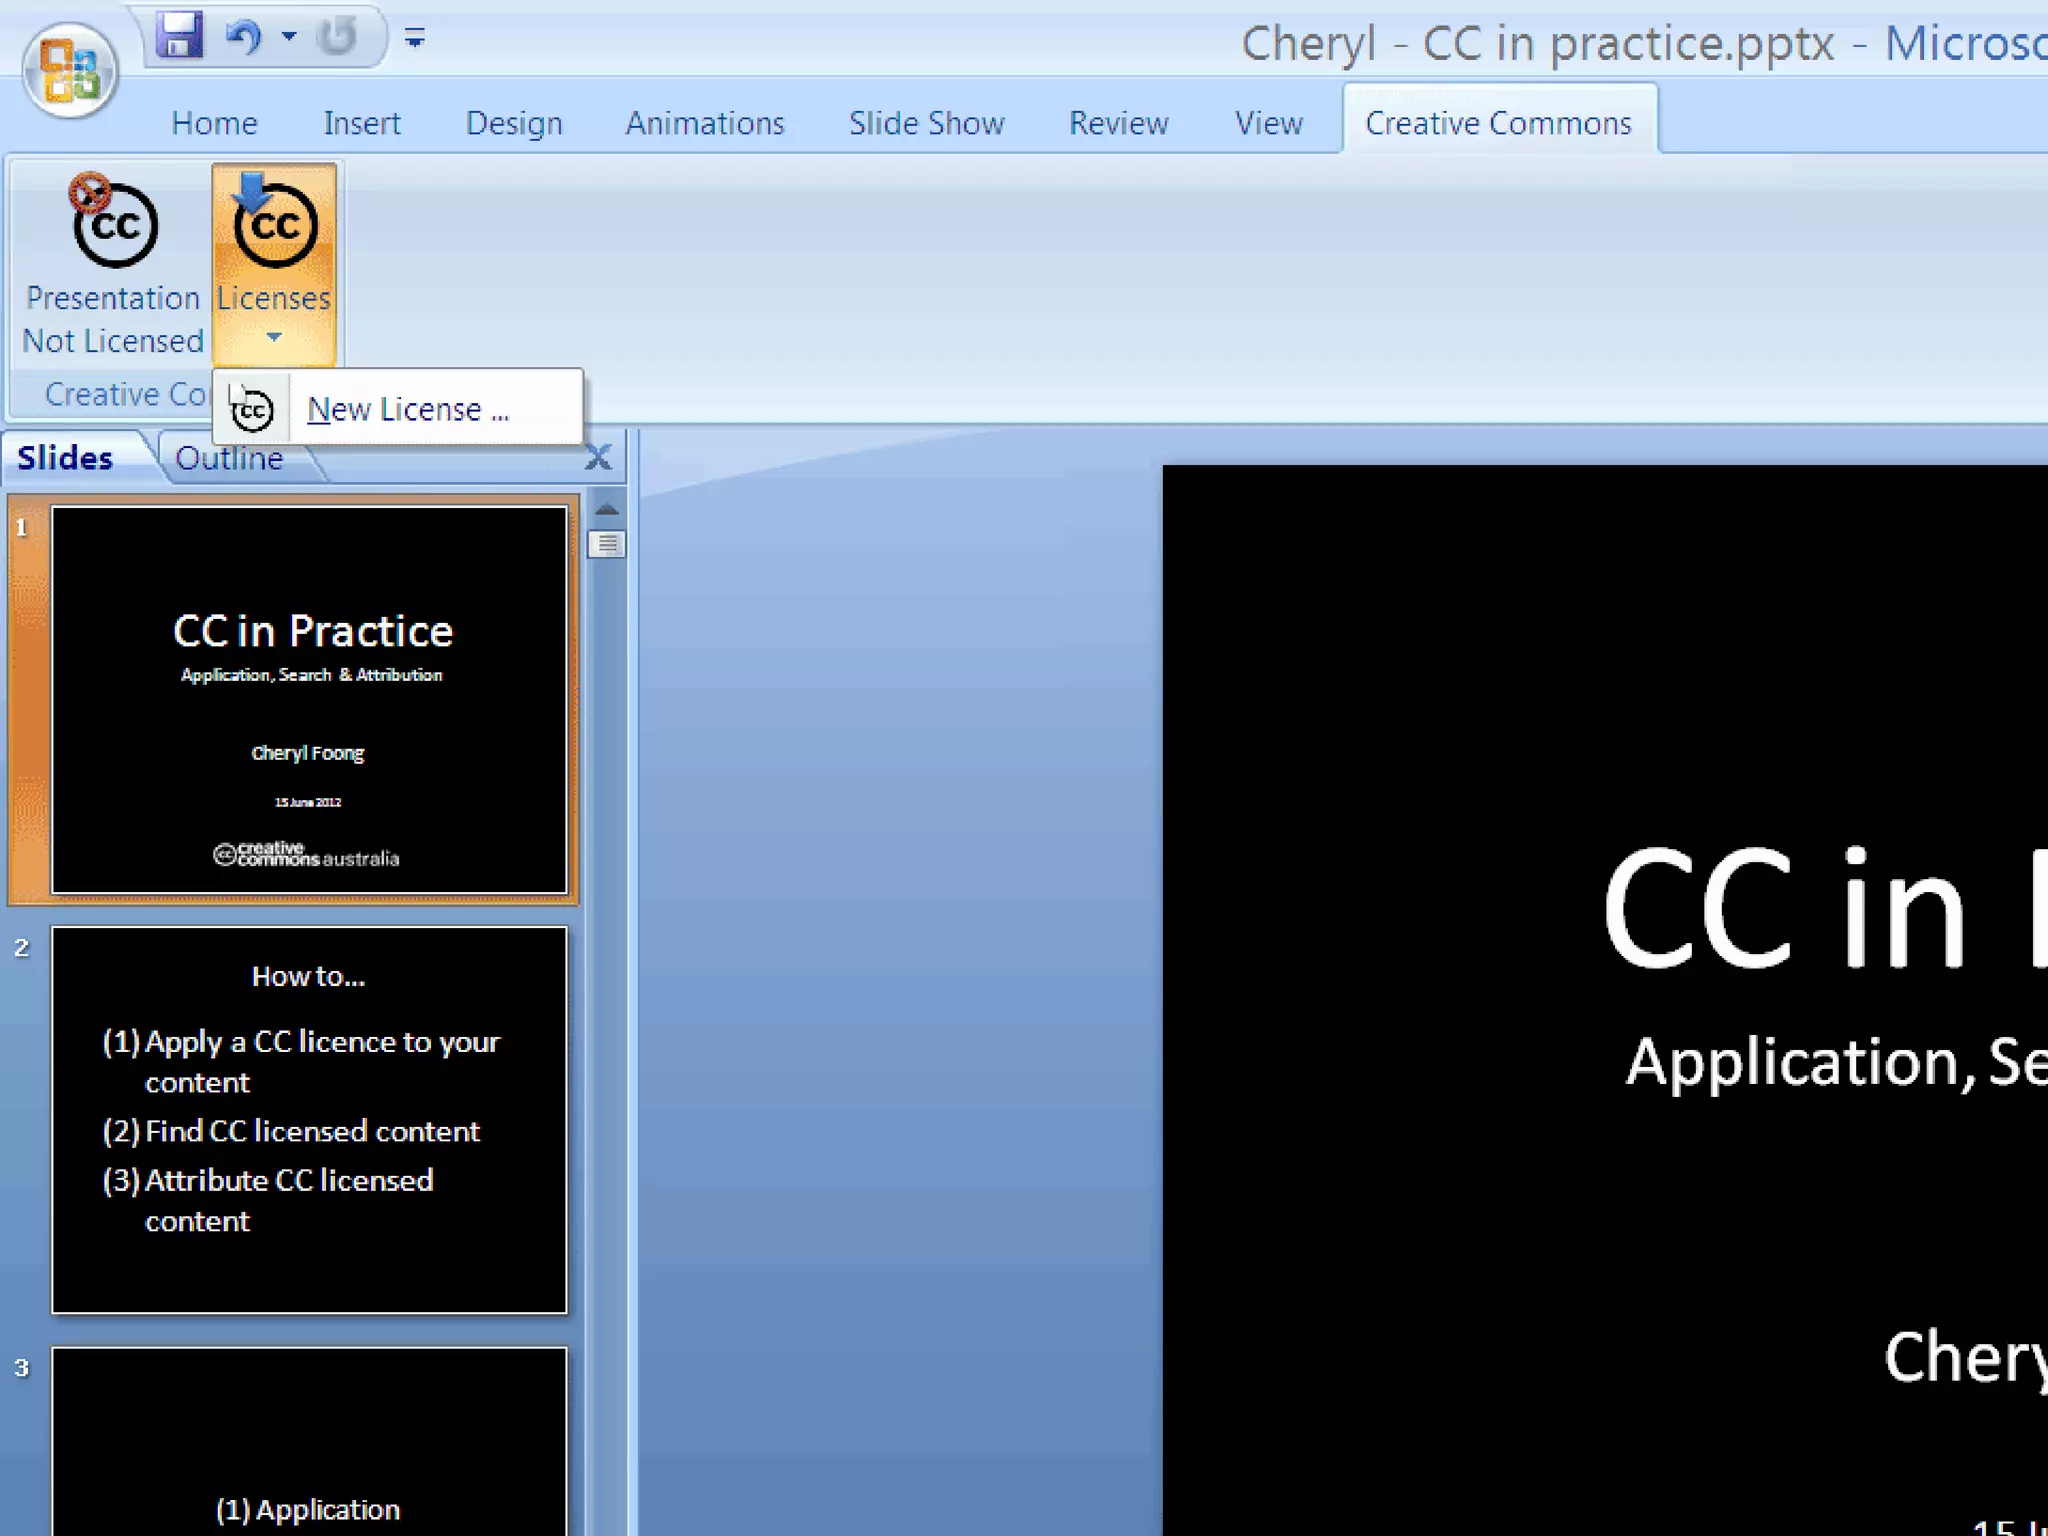Switch to the Slide Show tab
This screenshot has height=1536, width=2048.
[x=926, y=123]
